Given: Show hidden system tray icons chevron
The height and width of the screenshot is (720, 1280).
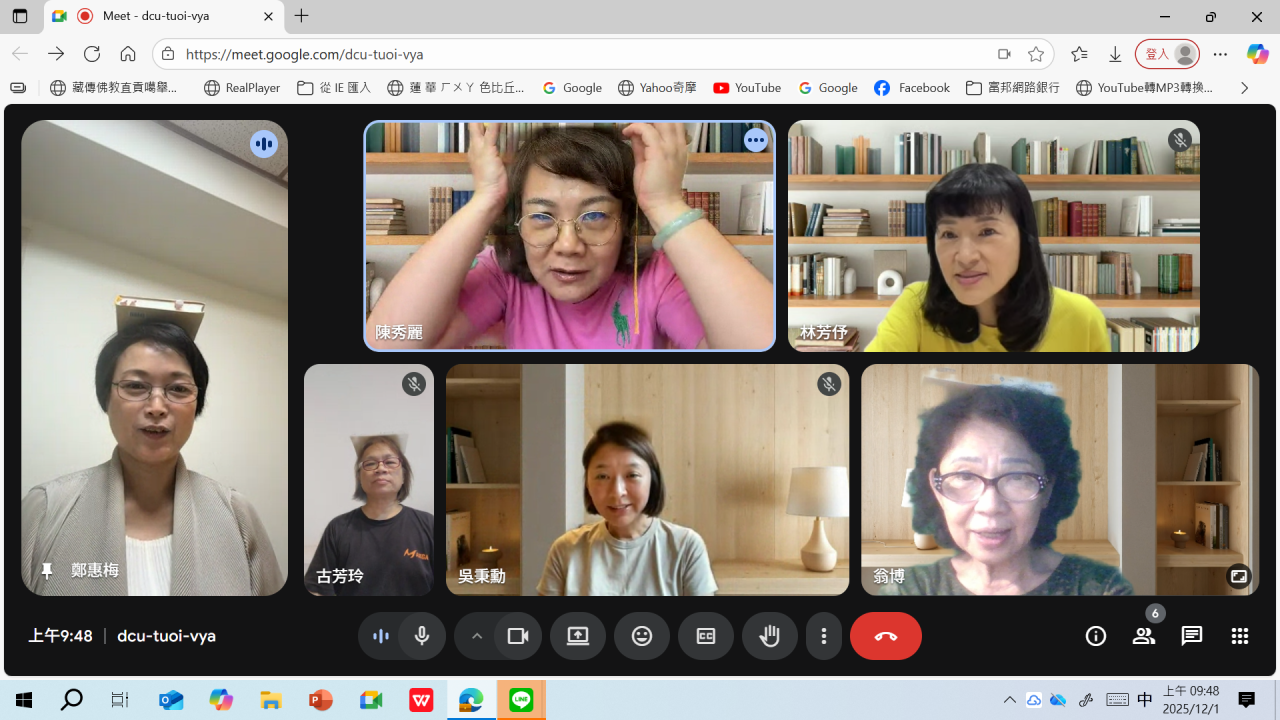Looking at the screenshot, I should [1010, 700].
